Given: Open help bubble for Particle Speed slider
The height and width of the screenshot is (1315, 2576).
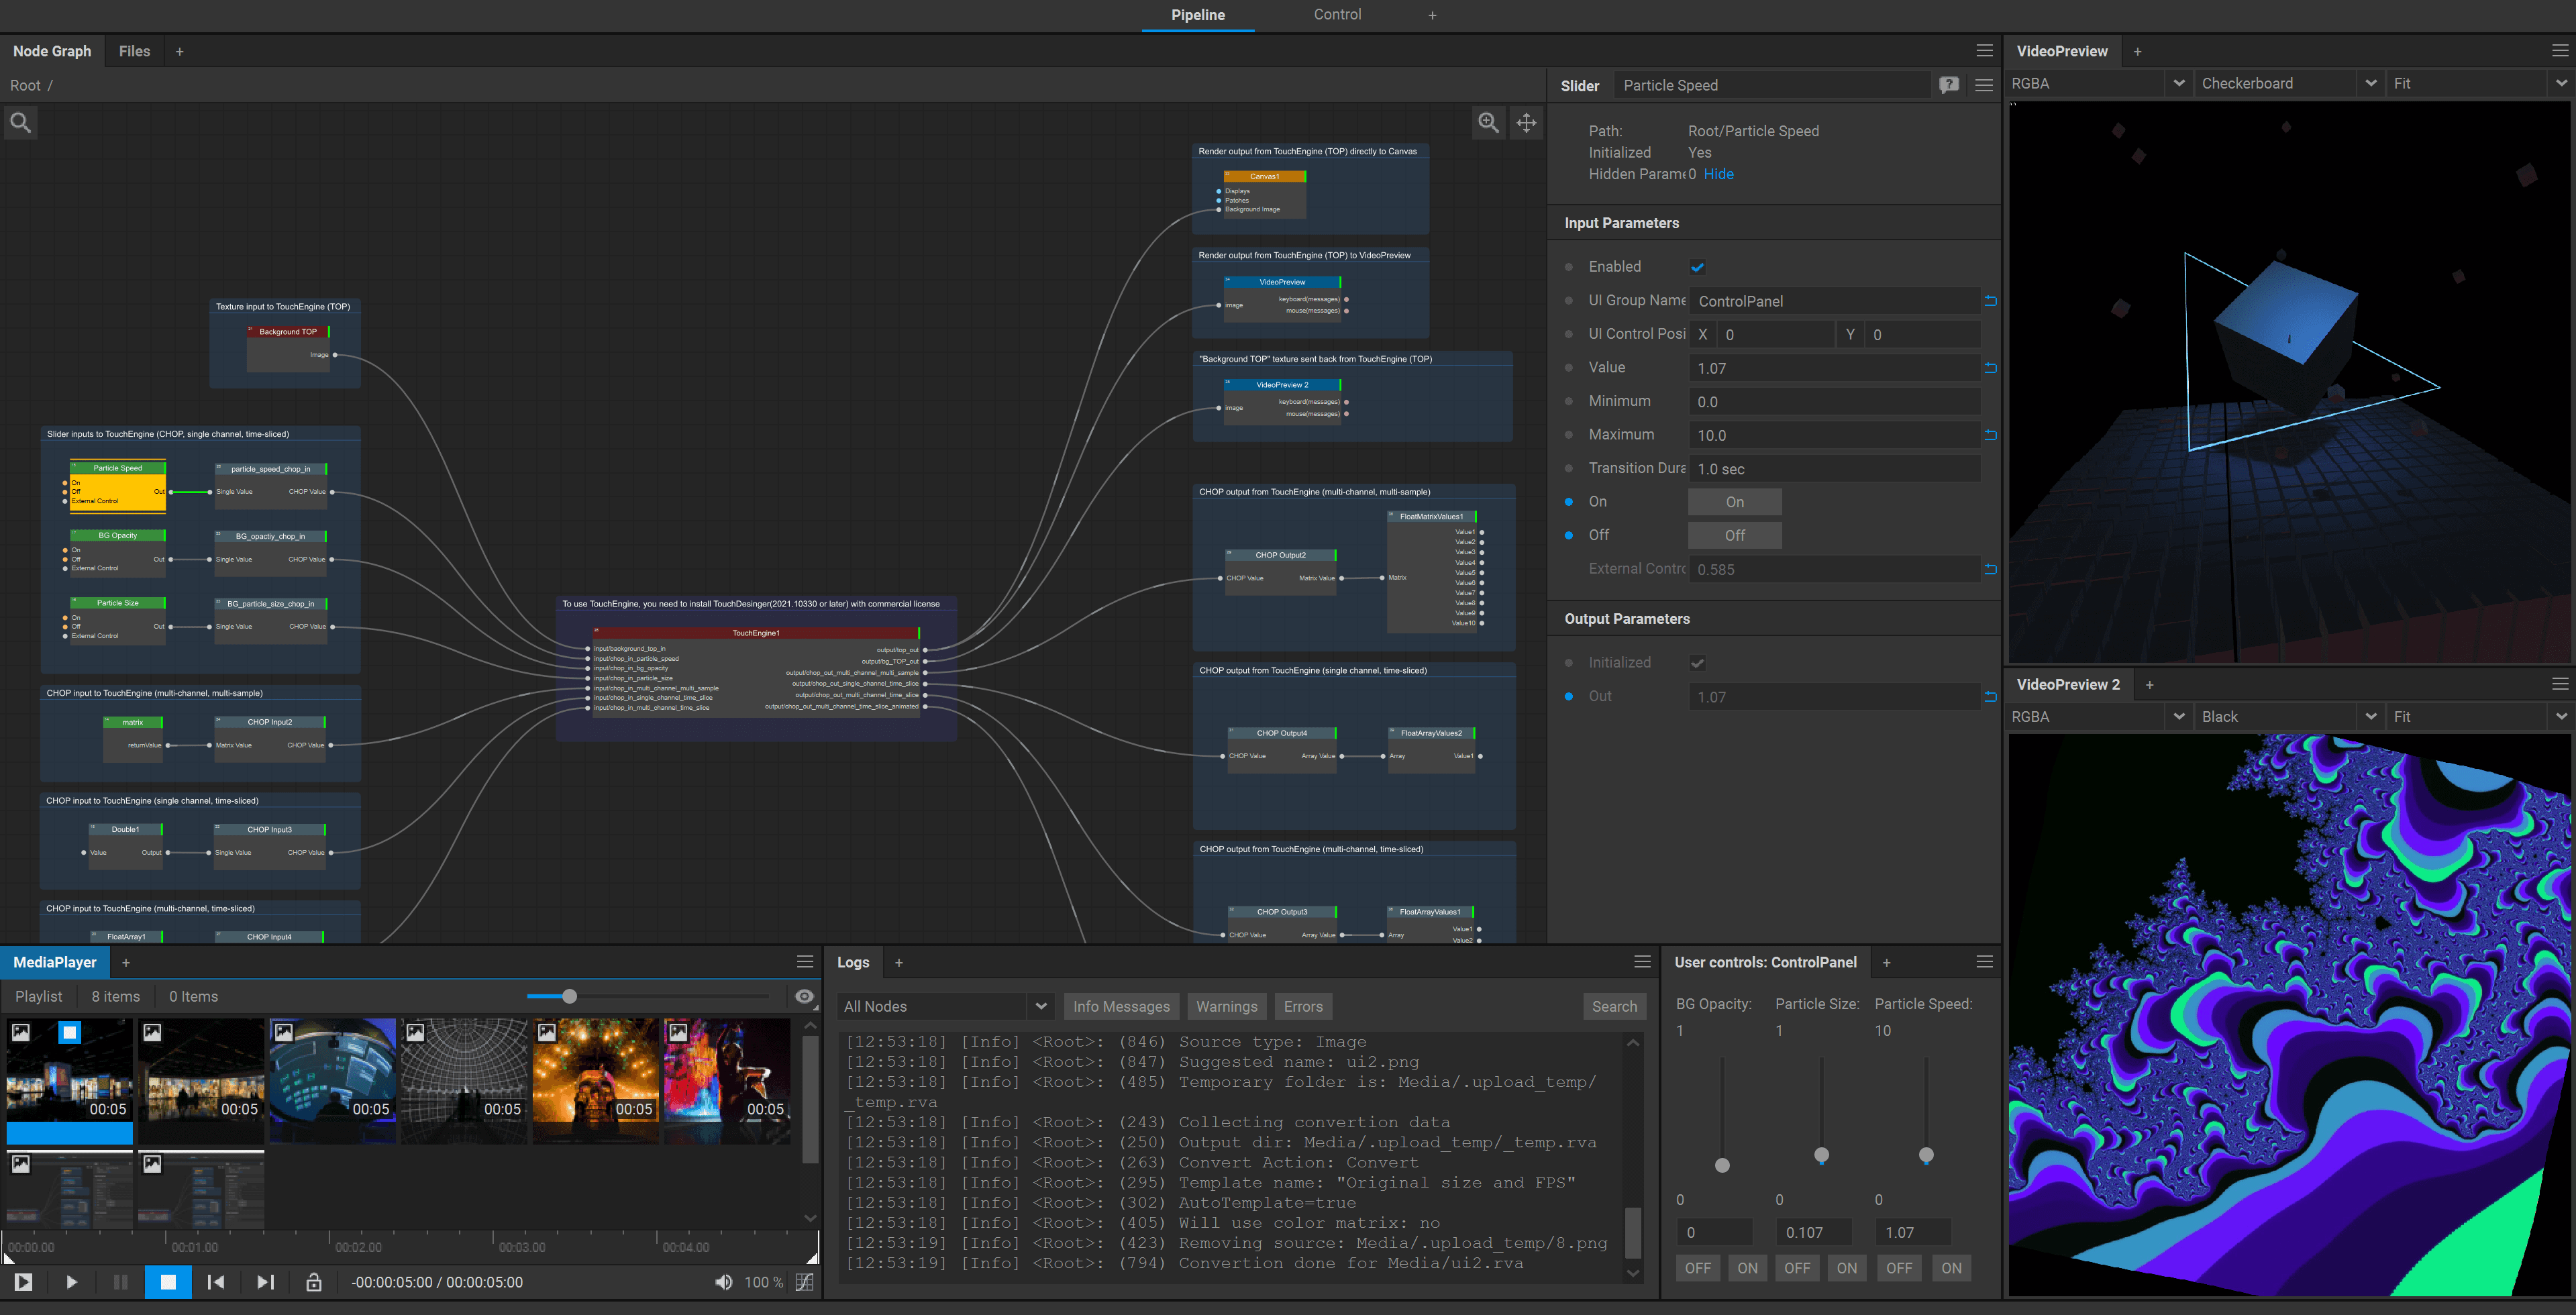Looking at the screenshot, I should pos(1949,85).
